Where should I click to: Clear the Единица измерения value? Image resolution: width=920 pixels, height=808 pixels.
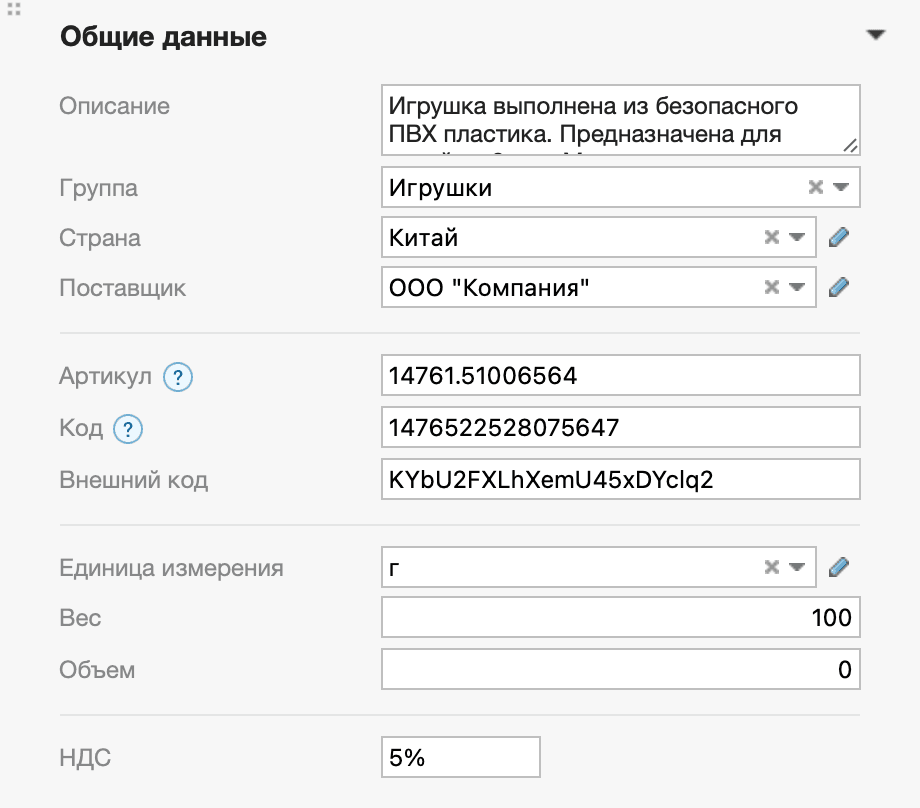(x=770, y=567)
